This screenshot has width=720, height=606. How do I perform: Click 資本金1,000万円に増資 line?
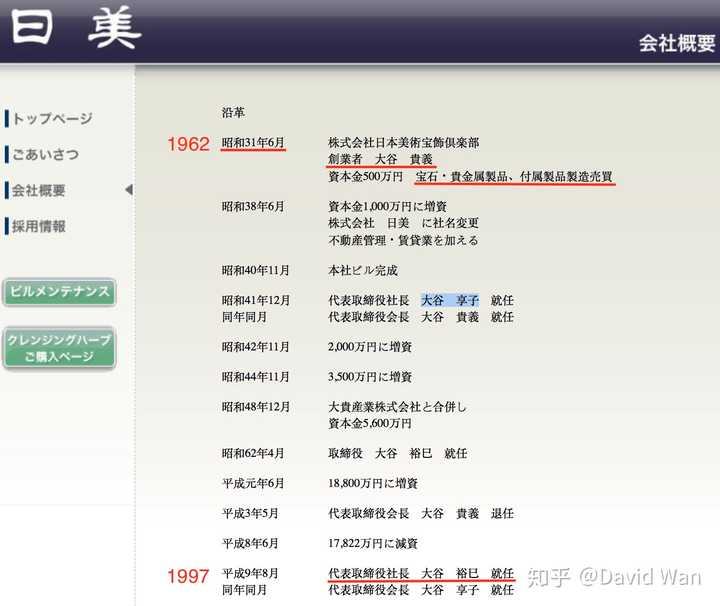click(388, 207)
